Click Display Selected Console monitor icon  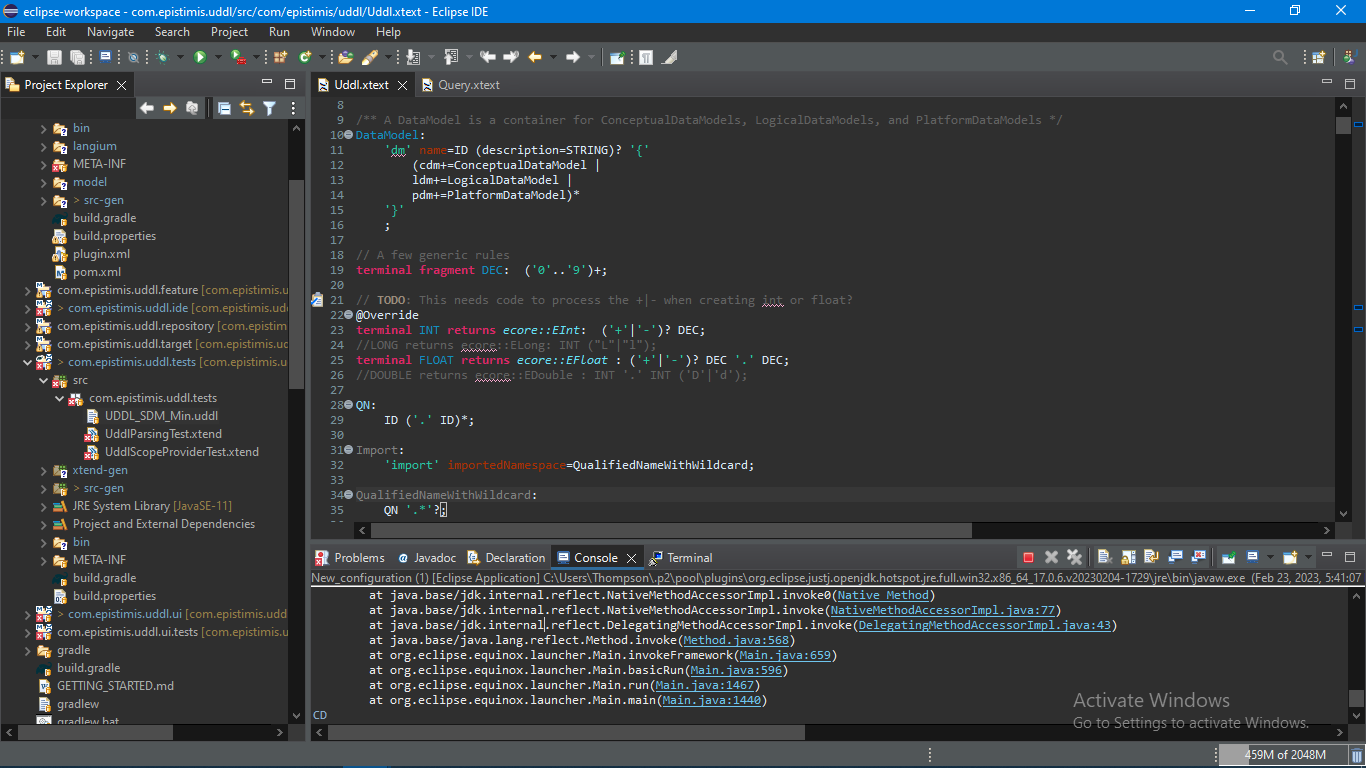[1250, 557]
